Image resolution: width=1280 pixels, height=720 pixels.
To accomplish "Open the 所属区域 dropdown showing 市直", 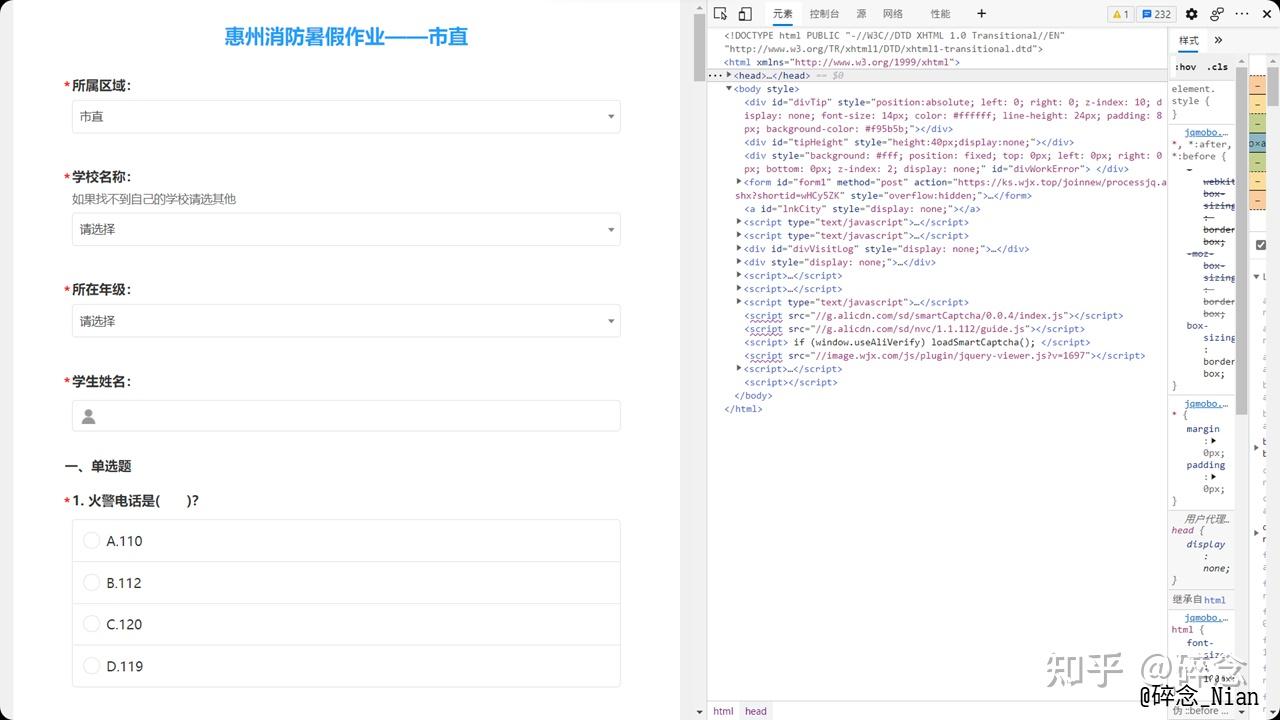I will (346, 117).
